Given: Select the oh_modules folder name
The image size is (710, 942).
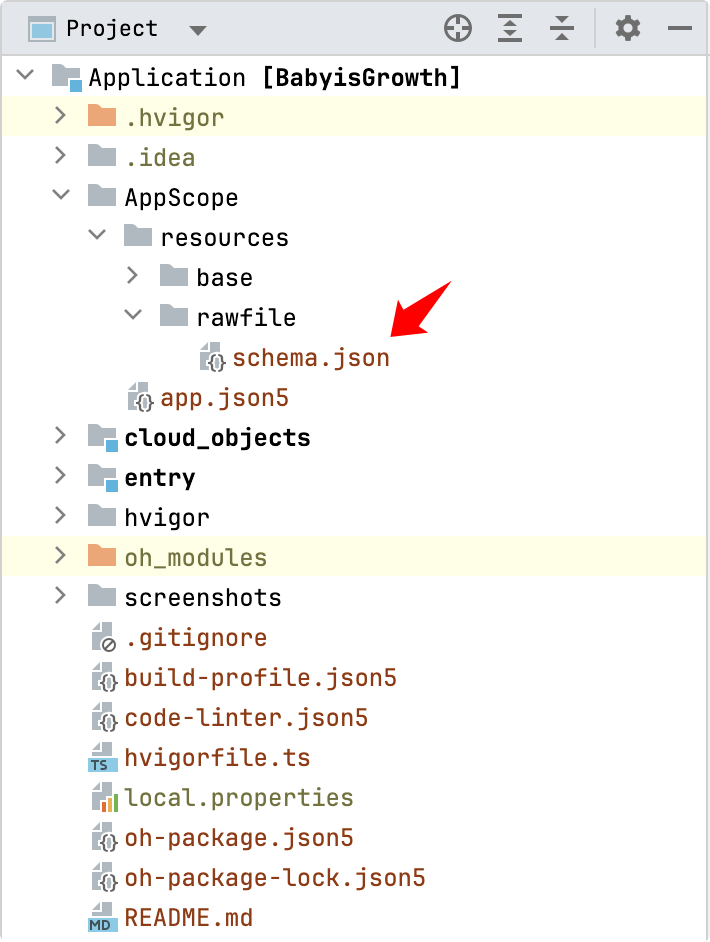Looking at the screenshot, I should (196, 558).
